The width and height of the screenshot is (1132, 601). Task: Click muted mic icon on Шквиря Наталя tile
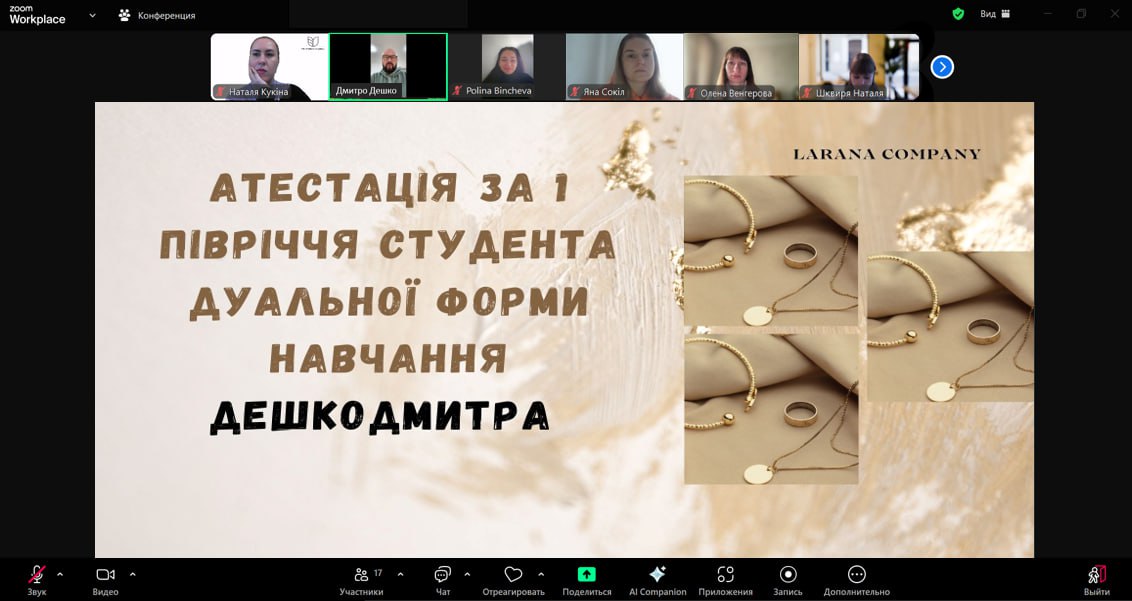click(809, 92)
